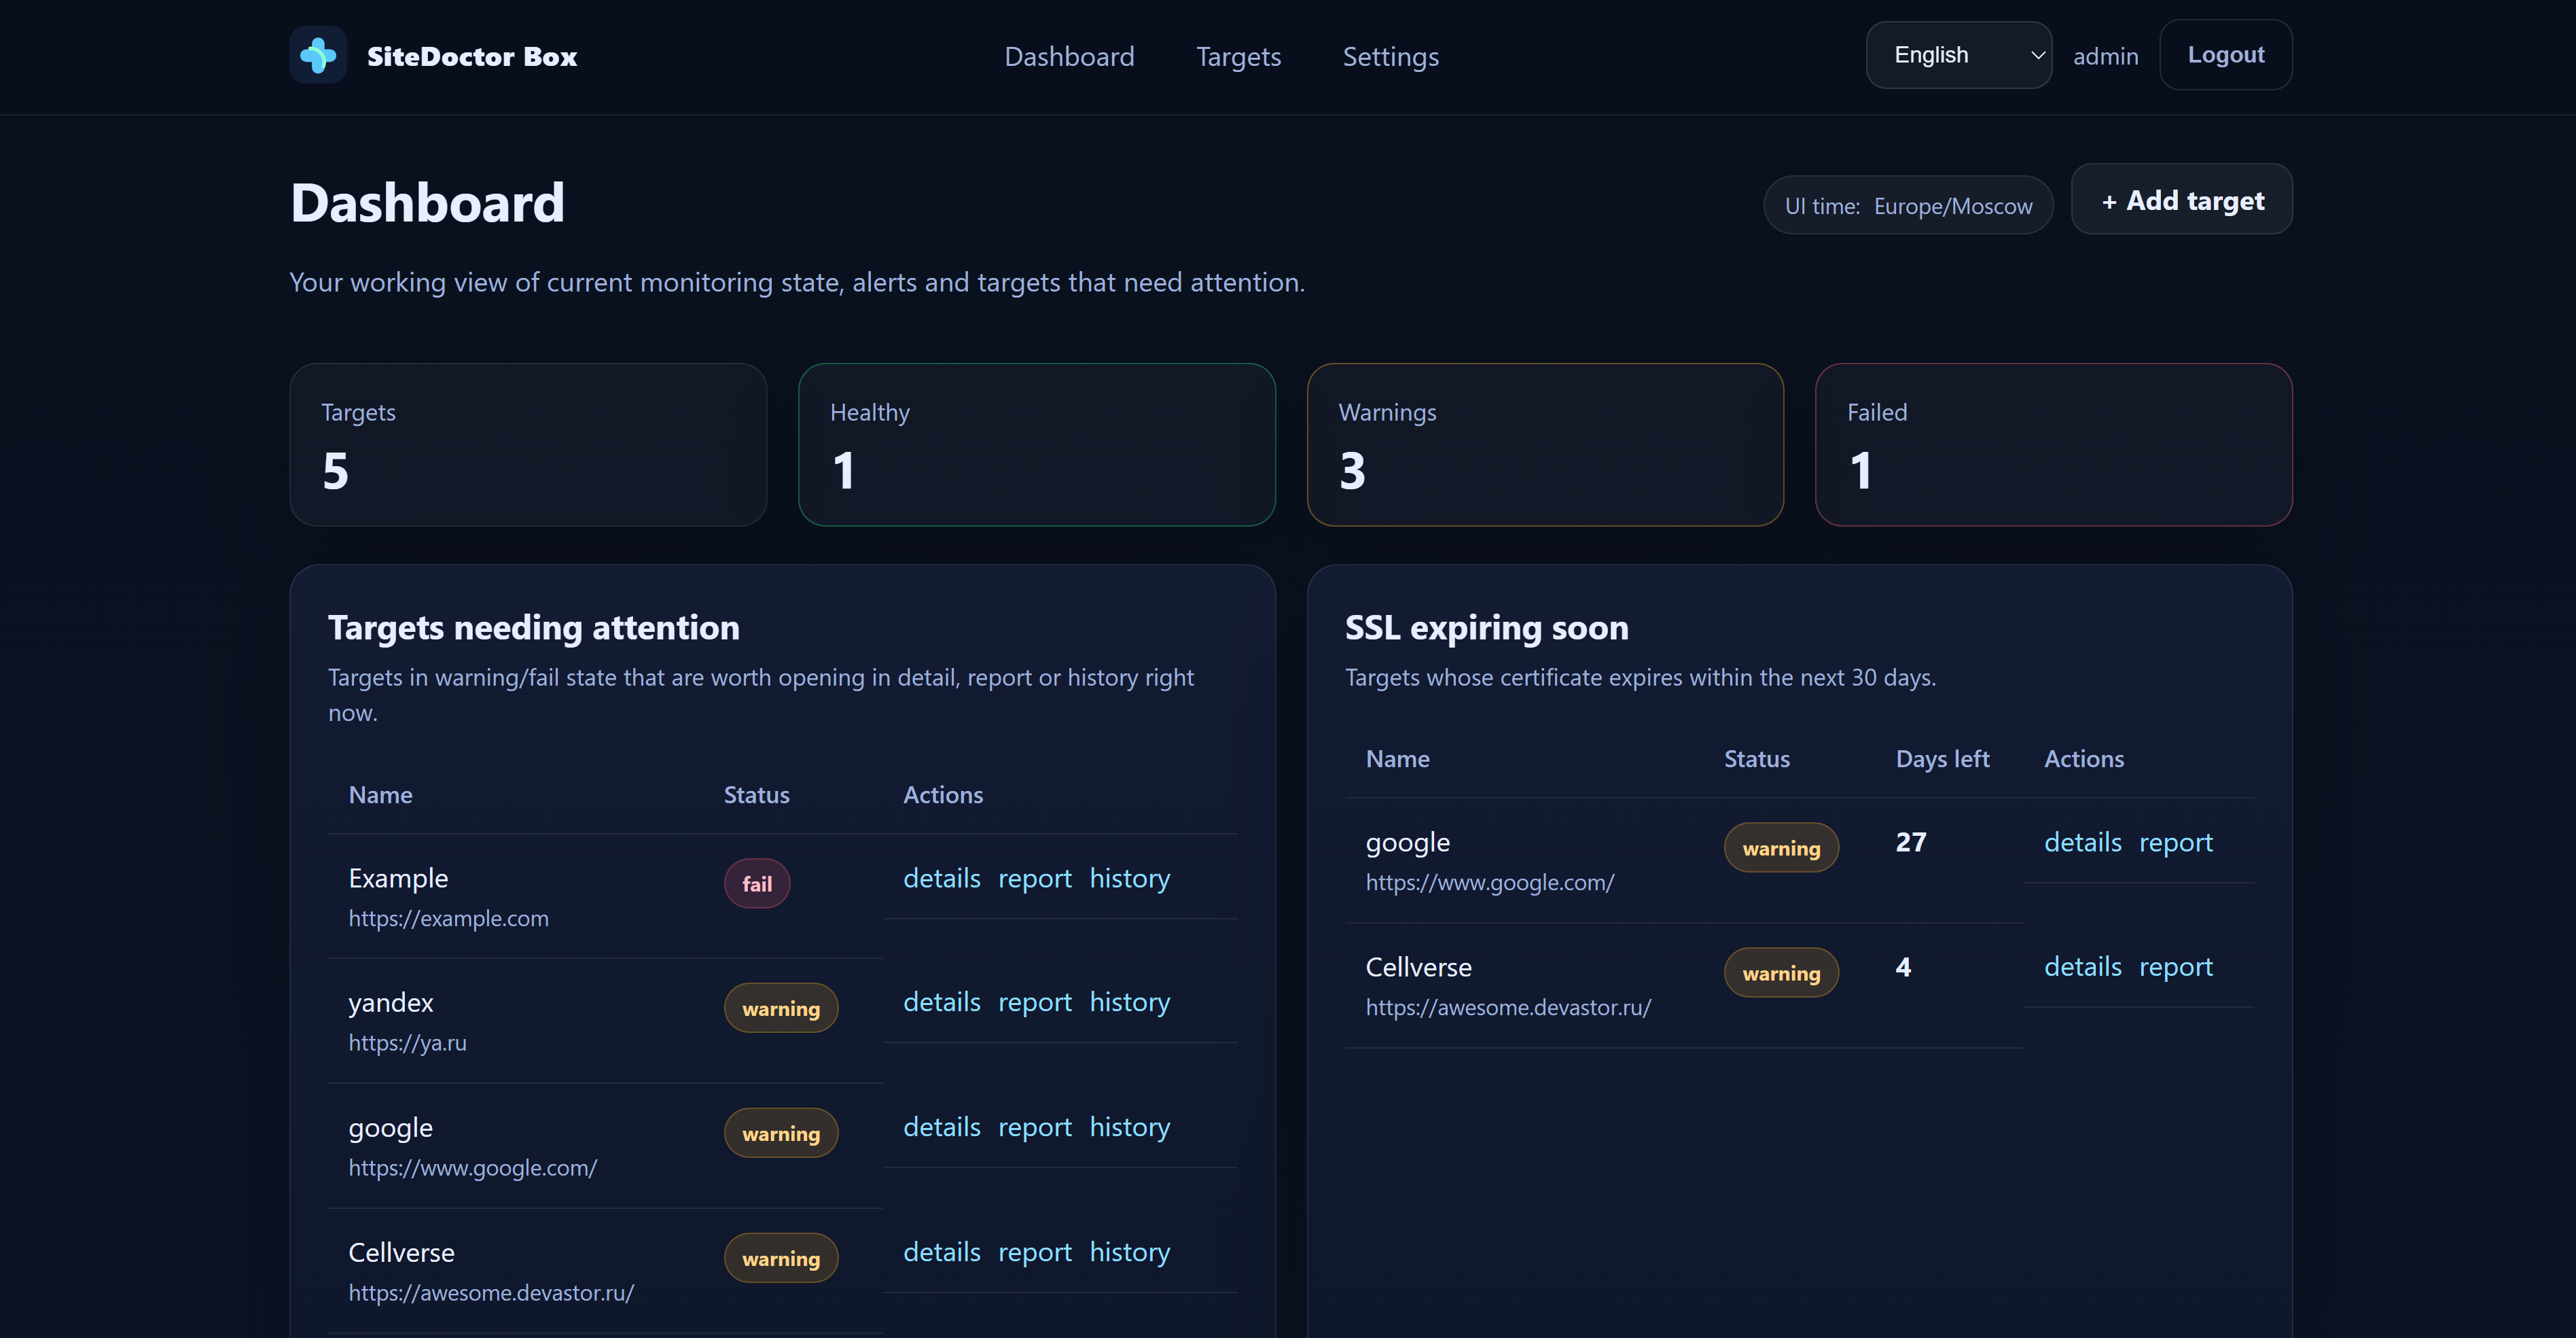
Task: Click yandex warning status badge
Action: pos(780,1009)
